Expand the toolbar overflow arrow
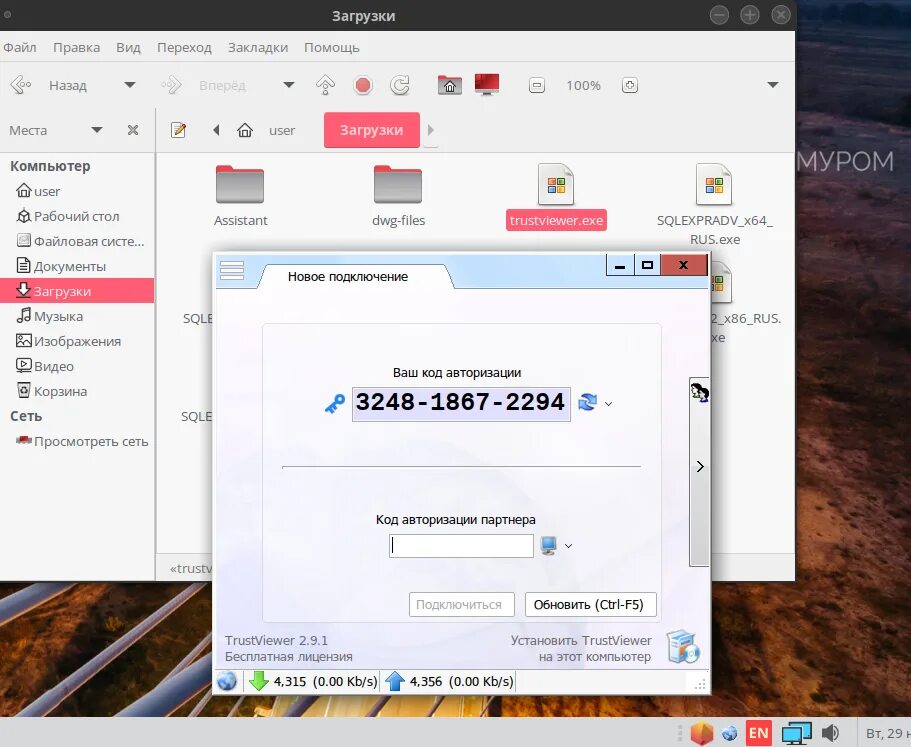911x747 pixels. [x=773, y=85]
